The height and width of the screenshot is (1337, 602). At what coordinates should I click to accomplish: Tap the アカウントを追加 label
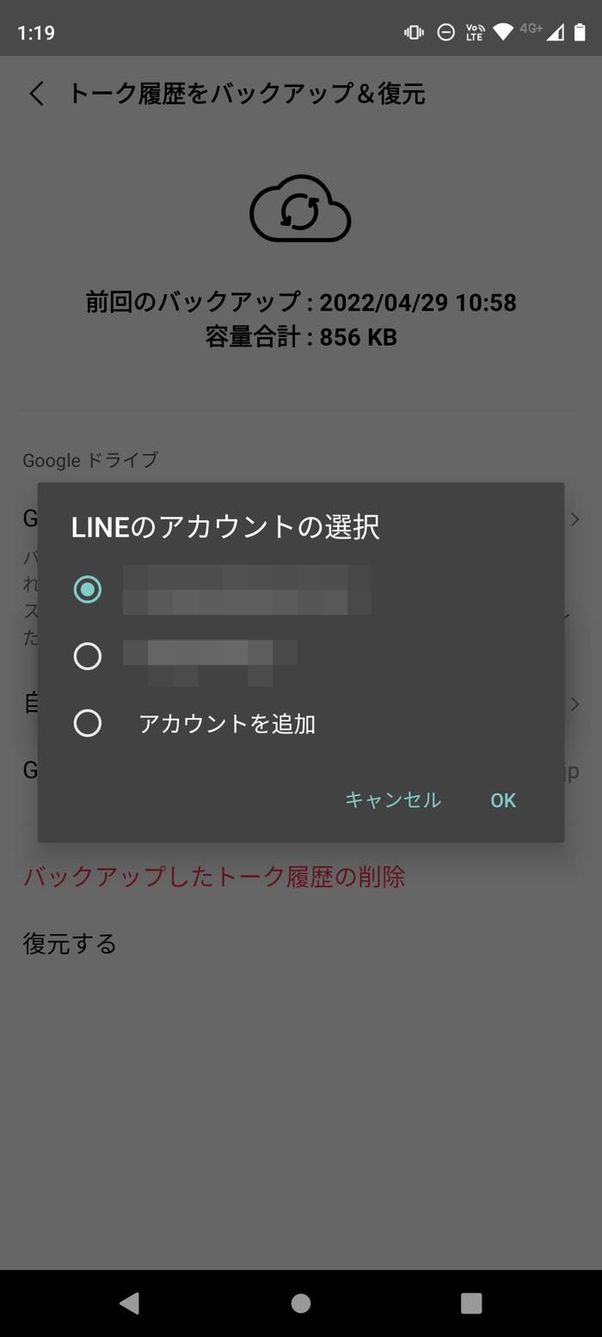227,724
